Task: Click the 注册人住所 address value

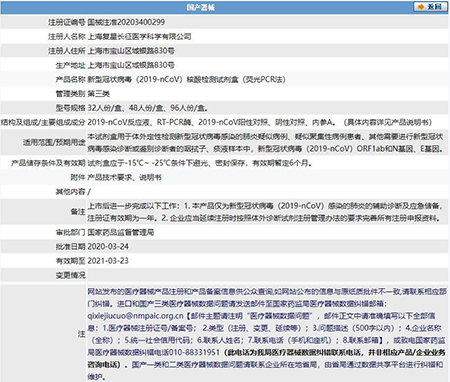Action: (131, 51)
